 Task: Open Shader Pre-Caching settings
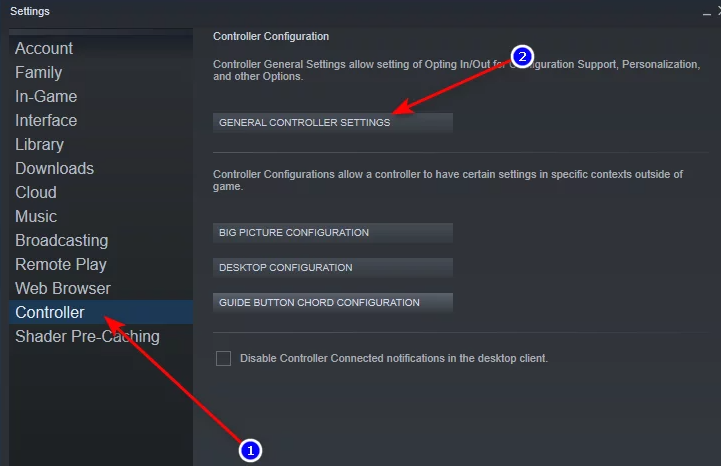coord(101,336)
